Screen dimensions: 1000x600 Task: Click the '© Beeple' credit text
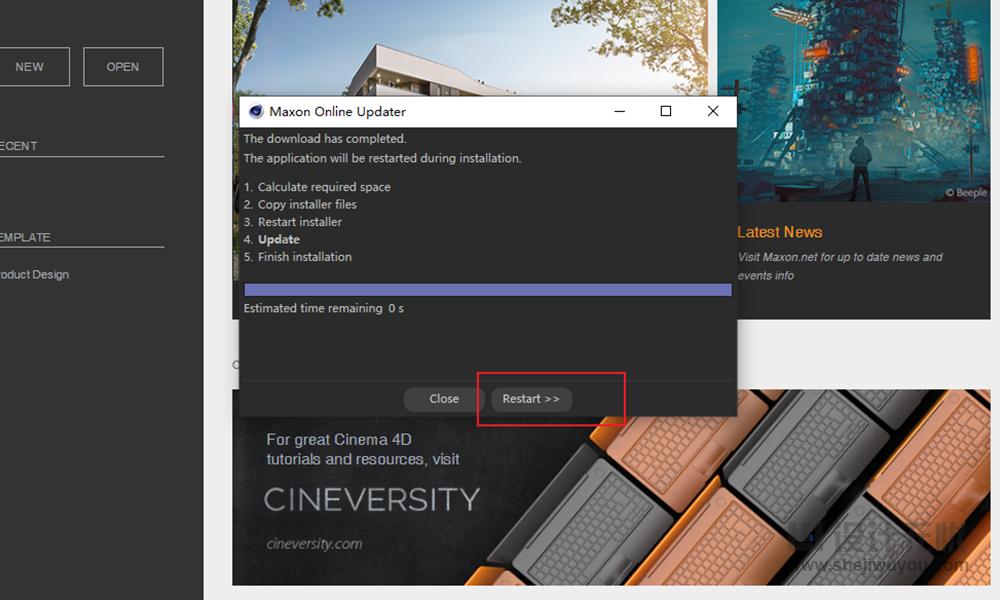pyautogui.click(x=966, y=193)
